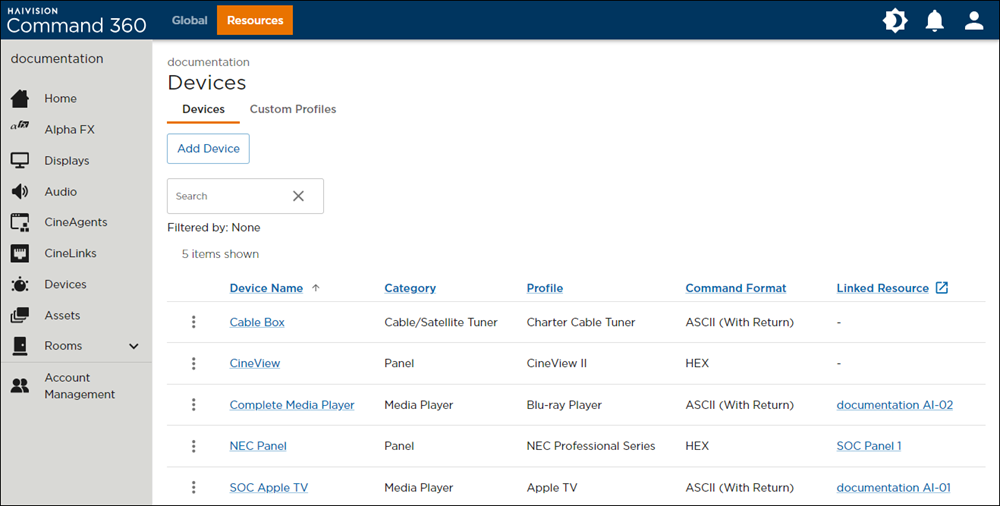Screen dimensions: 1000x506
Task: Open the notifications bell
Action: tap(935, 20)
